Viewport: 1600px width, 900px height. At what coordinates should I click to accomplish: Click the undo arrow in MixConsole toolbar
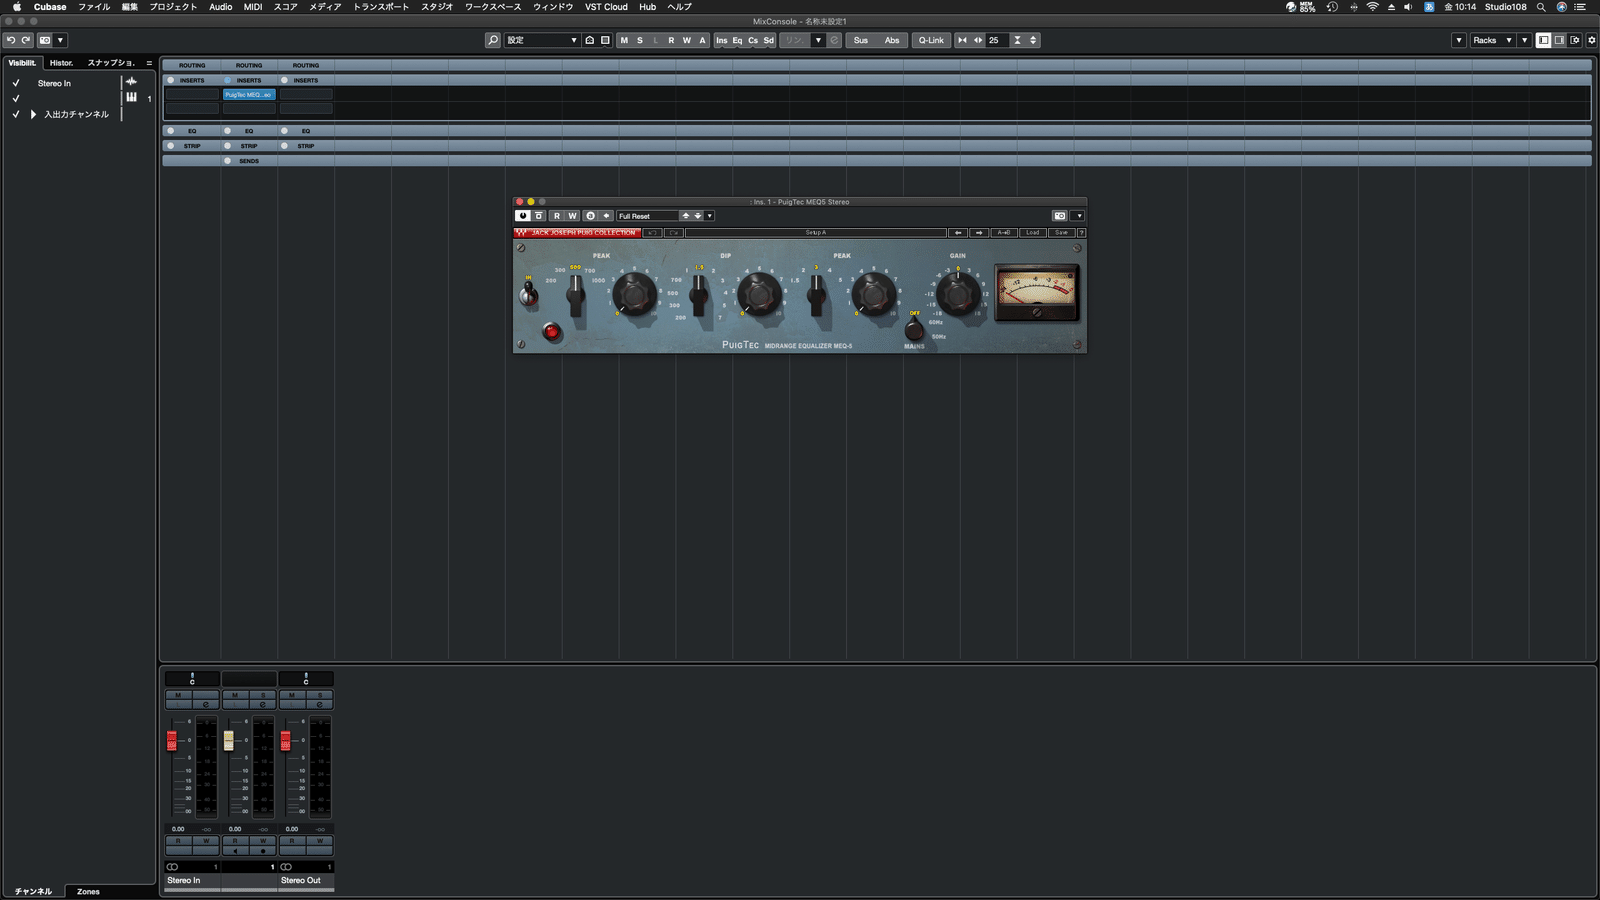[10, 40]
